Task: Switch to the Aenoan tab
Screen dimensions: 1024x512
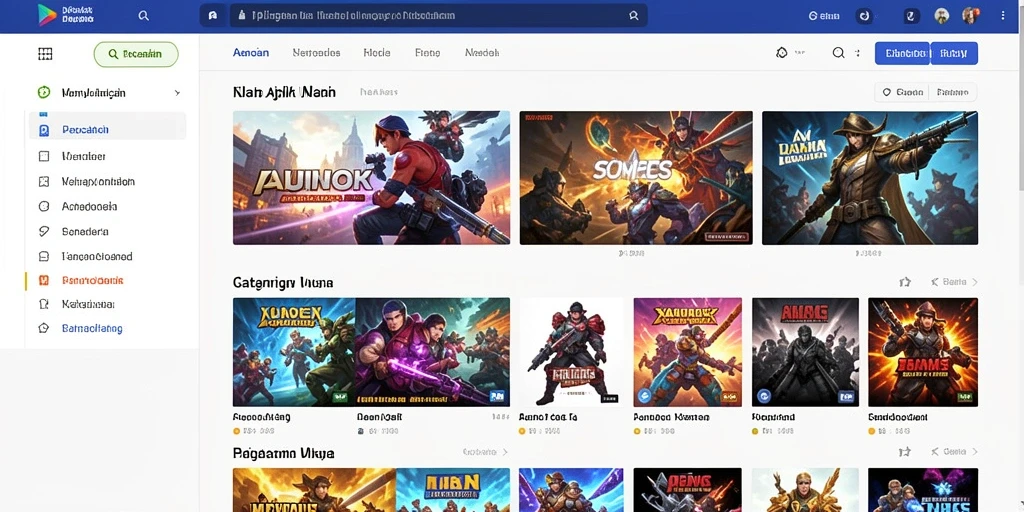Action: pyautogui.click(x=251, y=53)
